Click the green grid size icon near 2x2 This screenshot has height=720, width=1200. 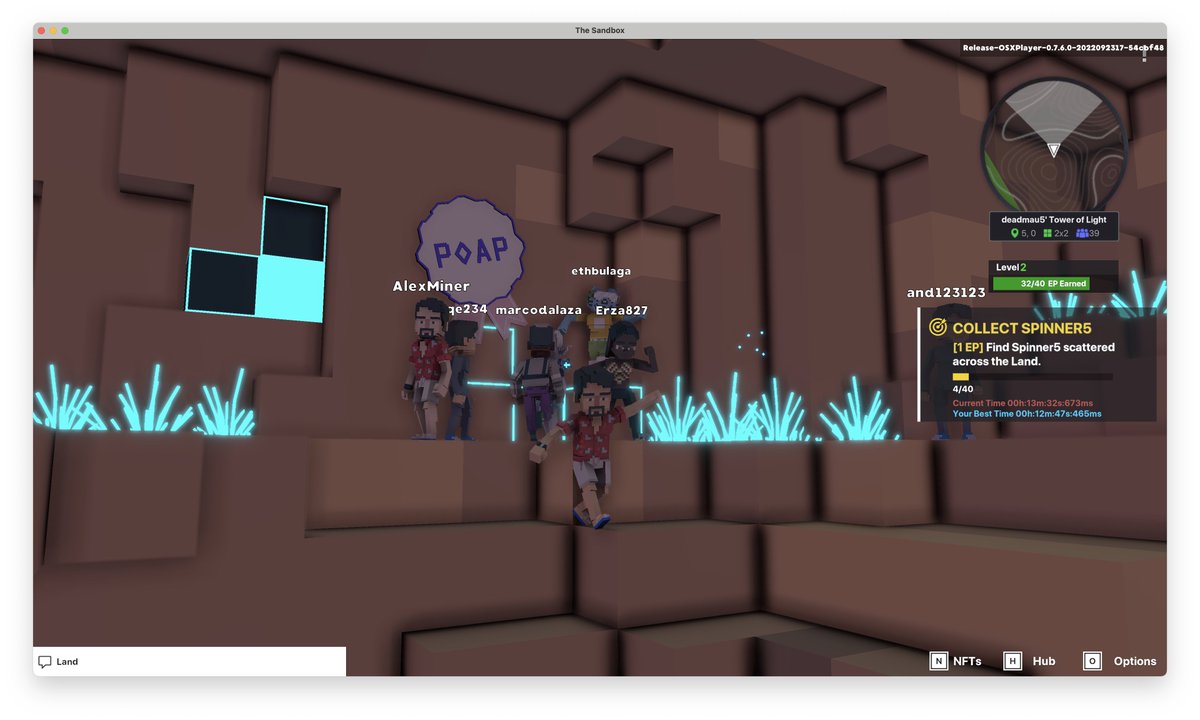pyautogui.click(x=1048, y=233)
